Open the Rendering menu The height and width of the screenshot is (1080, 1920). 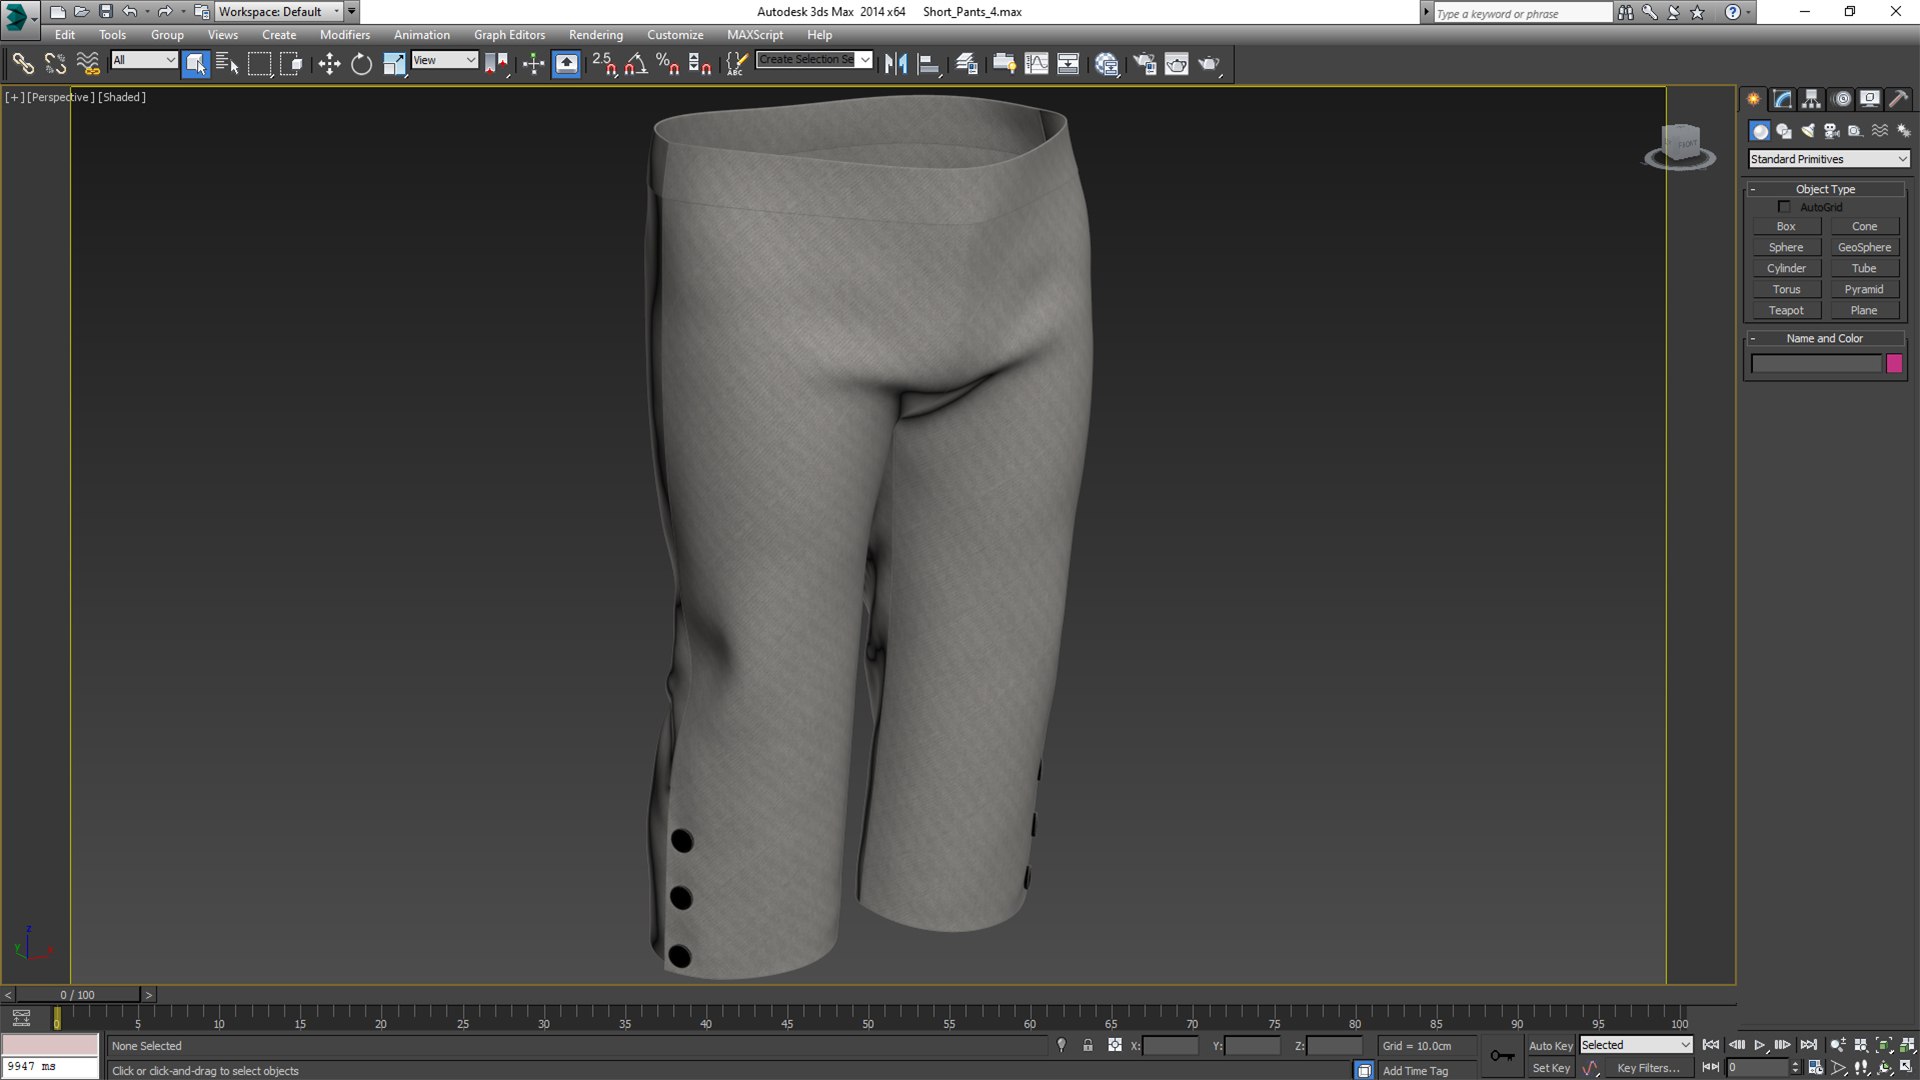pyautogui.click(x=596, y=35)
